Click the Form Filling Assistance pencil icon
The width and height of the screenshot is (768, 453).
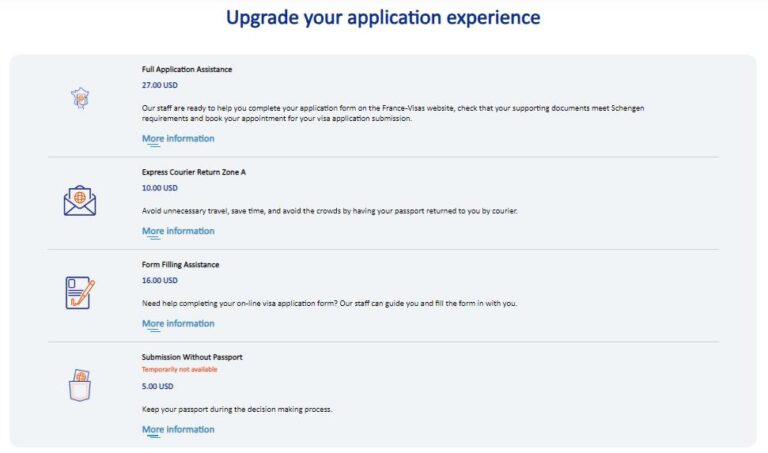[x=80, y=292]
